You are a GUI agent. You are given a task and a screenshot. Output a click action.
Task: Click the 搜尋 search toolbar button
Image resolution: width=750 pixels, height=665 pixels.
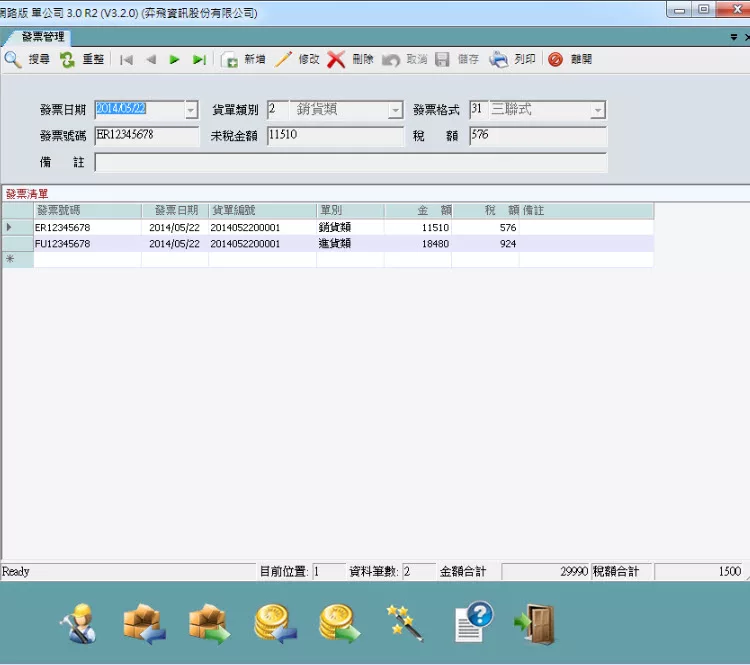[27, 60]
